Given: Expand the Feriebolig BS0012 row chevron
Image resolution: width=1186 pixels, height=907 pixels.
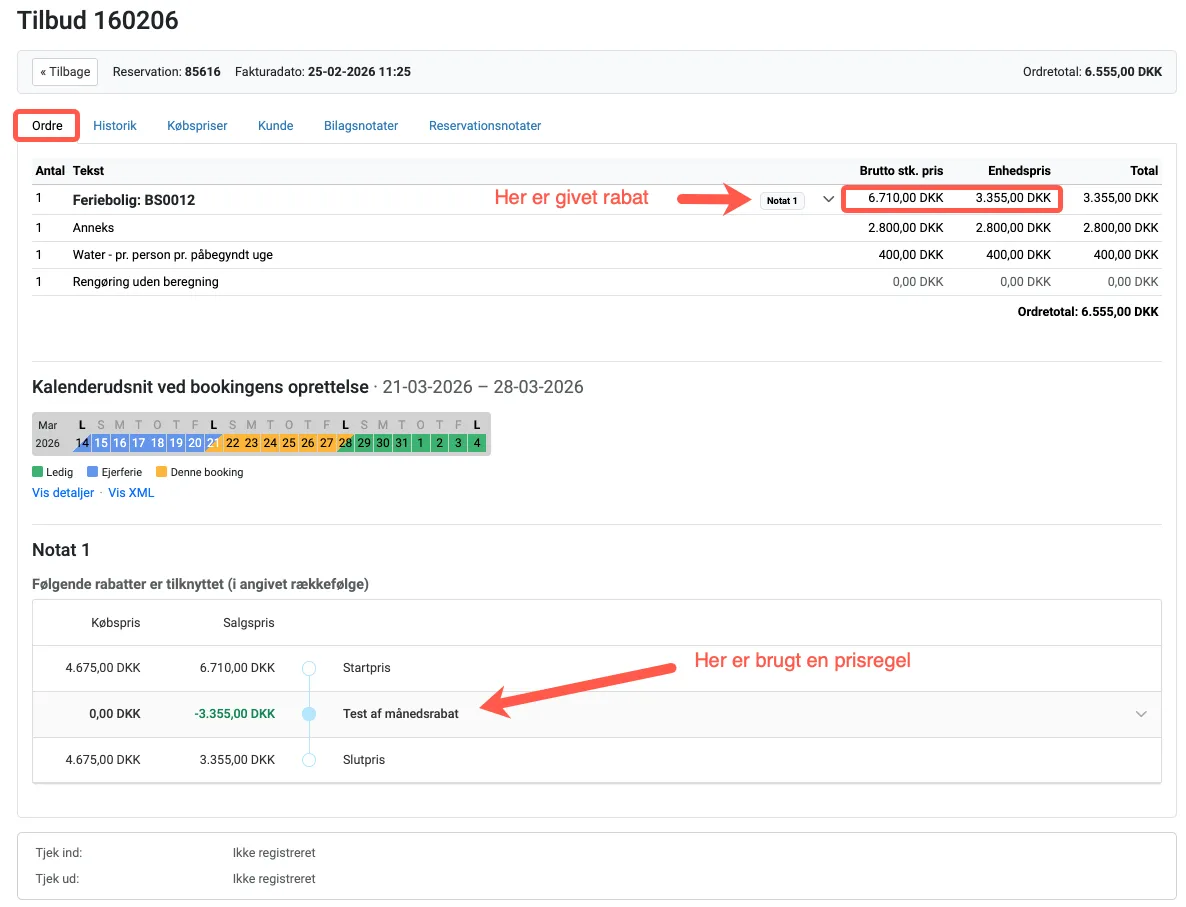Looking at the screenshot, I should pyautogui.click(x=828, y=200).
